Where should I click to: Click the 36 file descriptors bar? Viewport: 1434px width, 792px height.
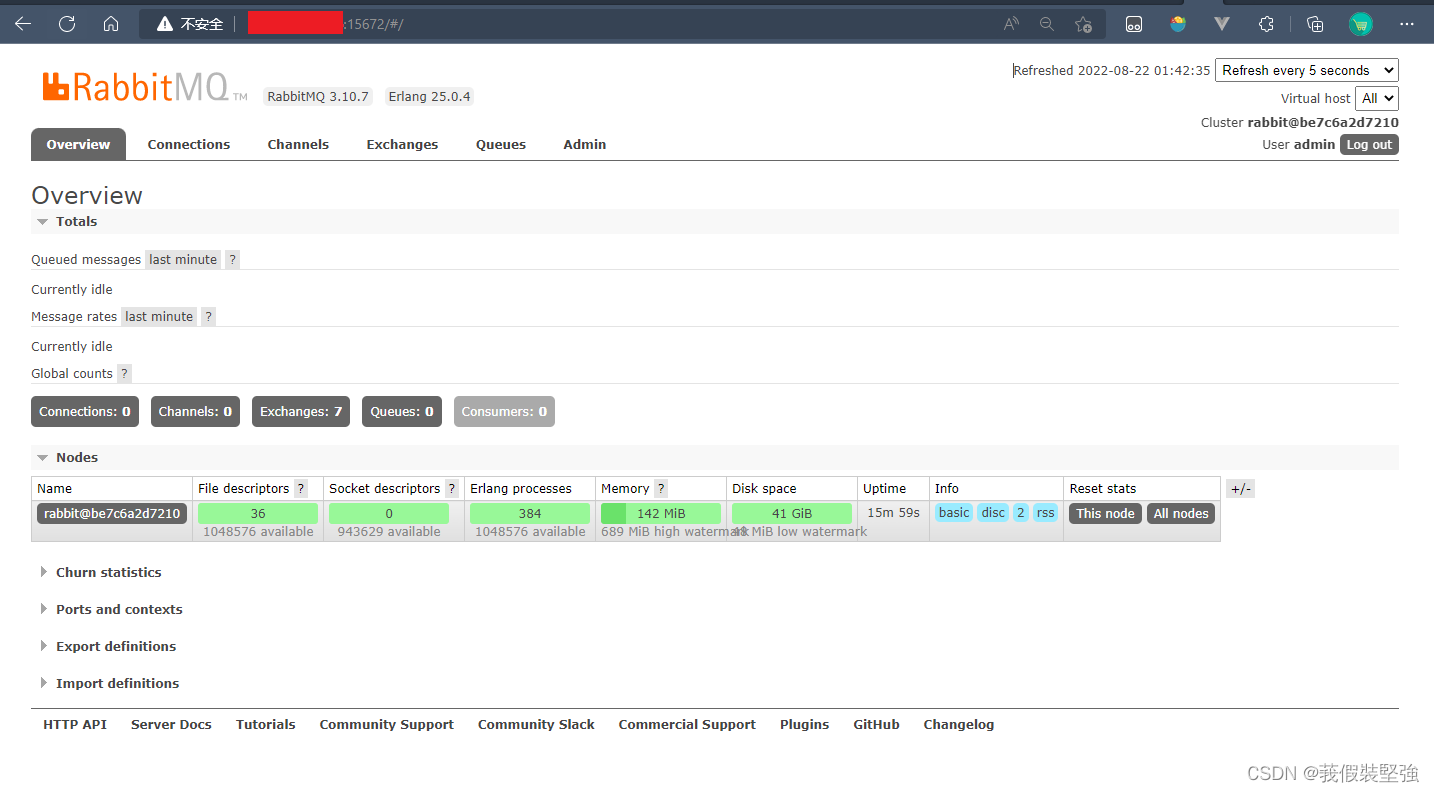[258, 513]
